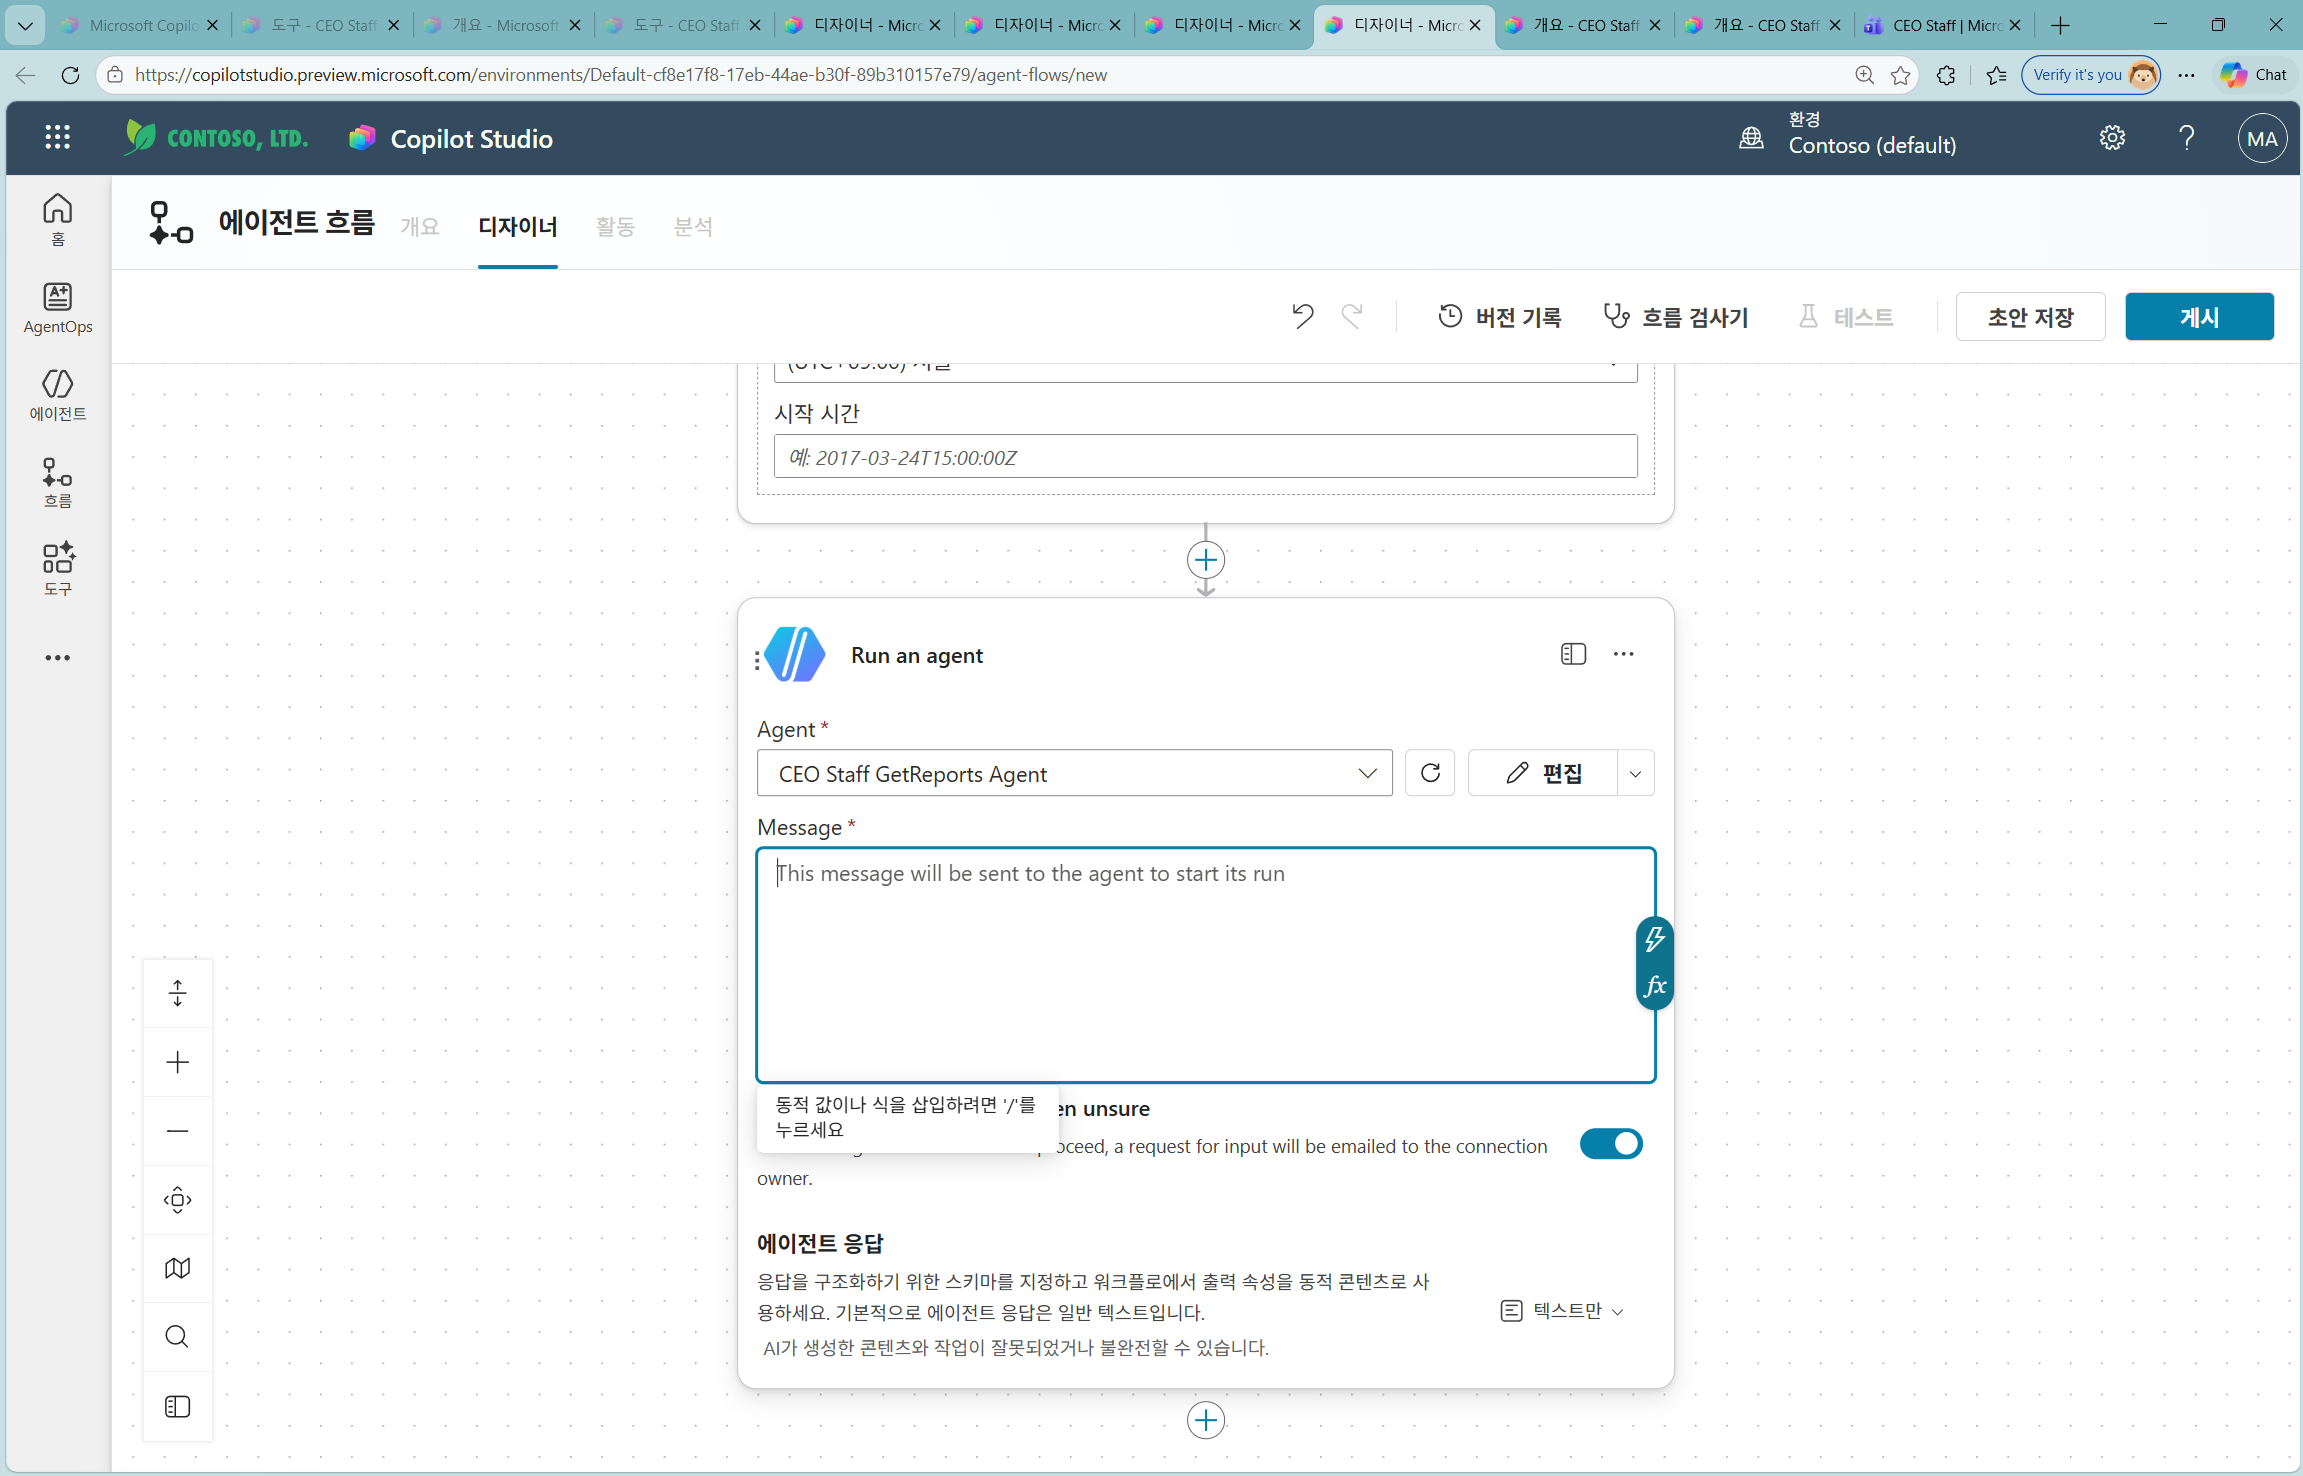Open 버전 기록 version history
Viewport: 2303px width, 1476px height.
(x=1500, y=317)
